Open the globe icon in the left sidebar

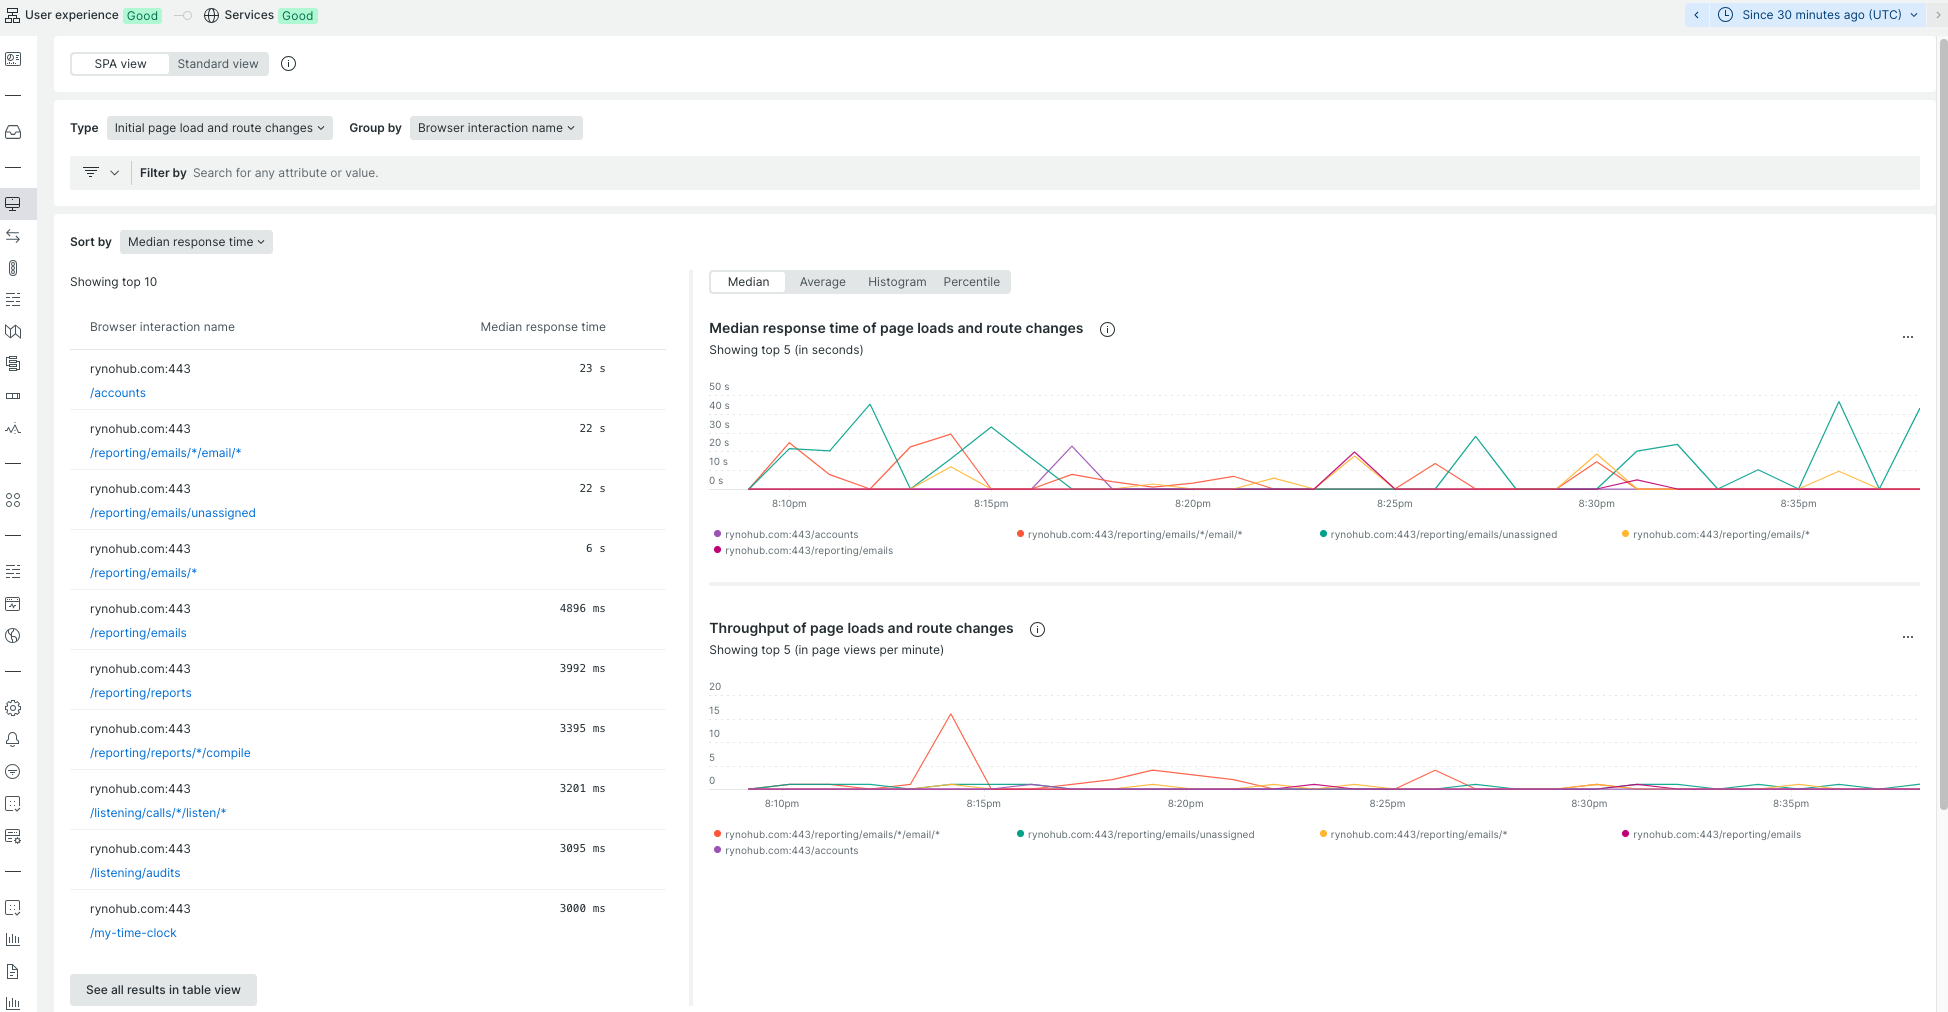13,636
